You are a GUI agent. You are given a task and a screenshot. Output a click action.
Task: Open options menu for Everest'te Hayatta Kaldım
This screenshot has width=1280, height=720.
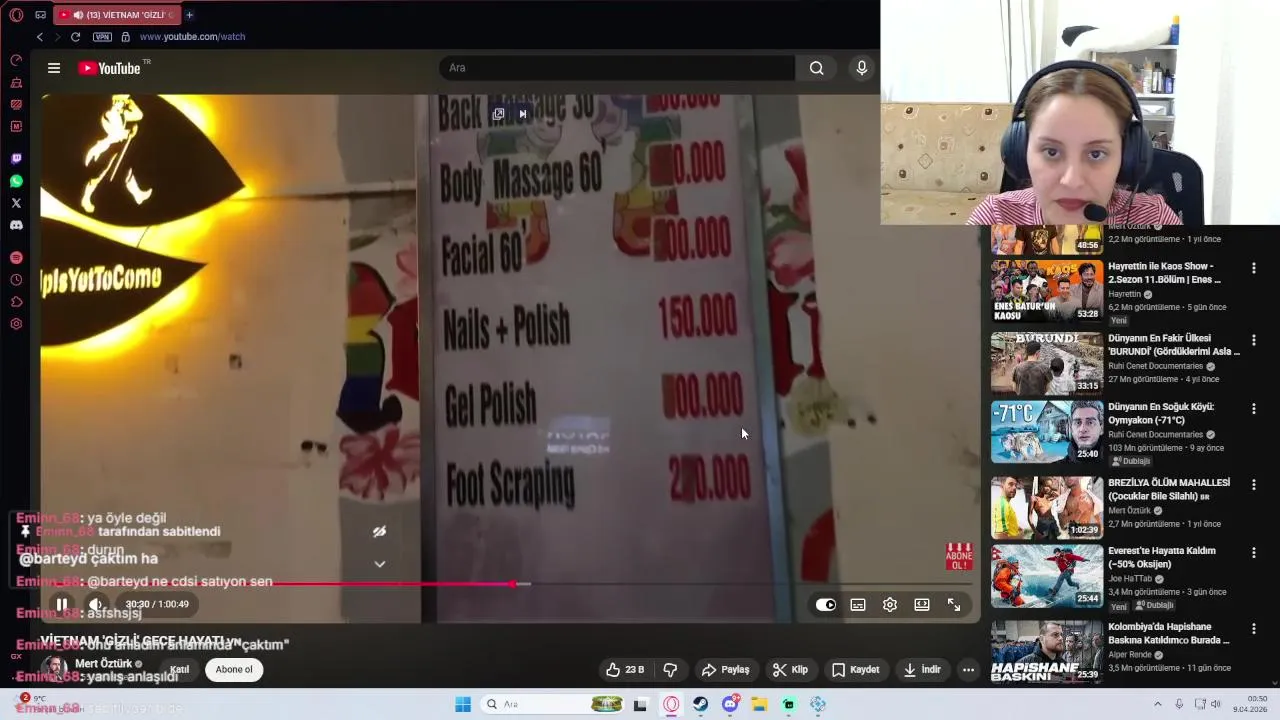pyautogui.click(x=1253, y=552)
